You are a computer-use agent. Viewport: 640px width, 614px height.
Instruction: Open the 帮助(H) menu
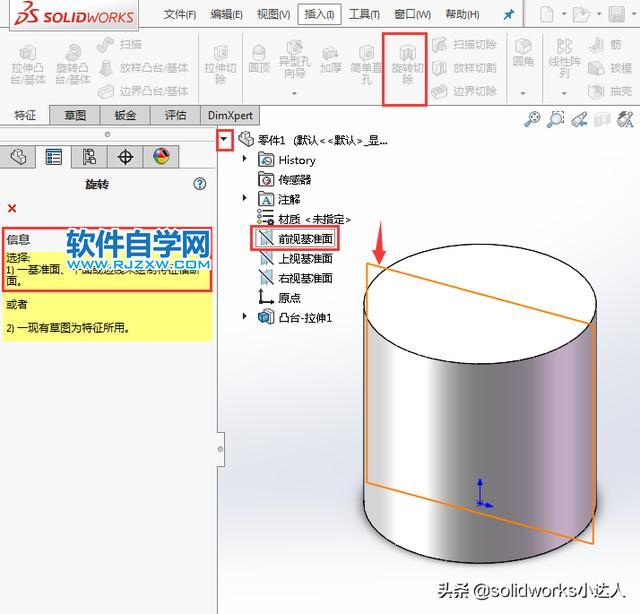462,15
